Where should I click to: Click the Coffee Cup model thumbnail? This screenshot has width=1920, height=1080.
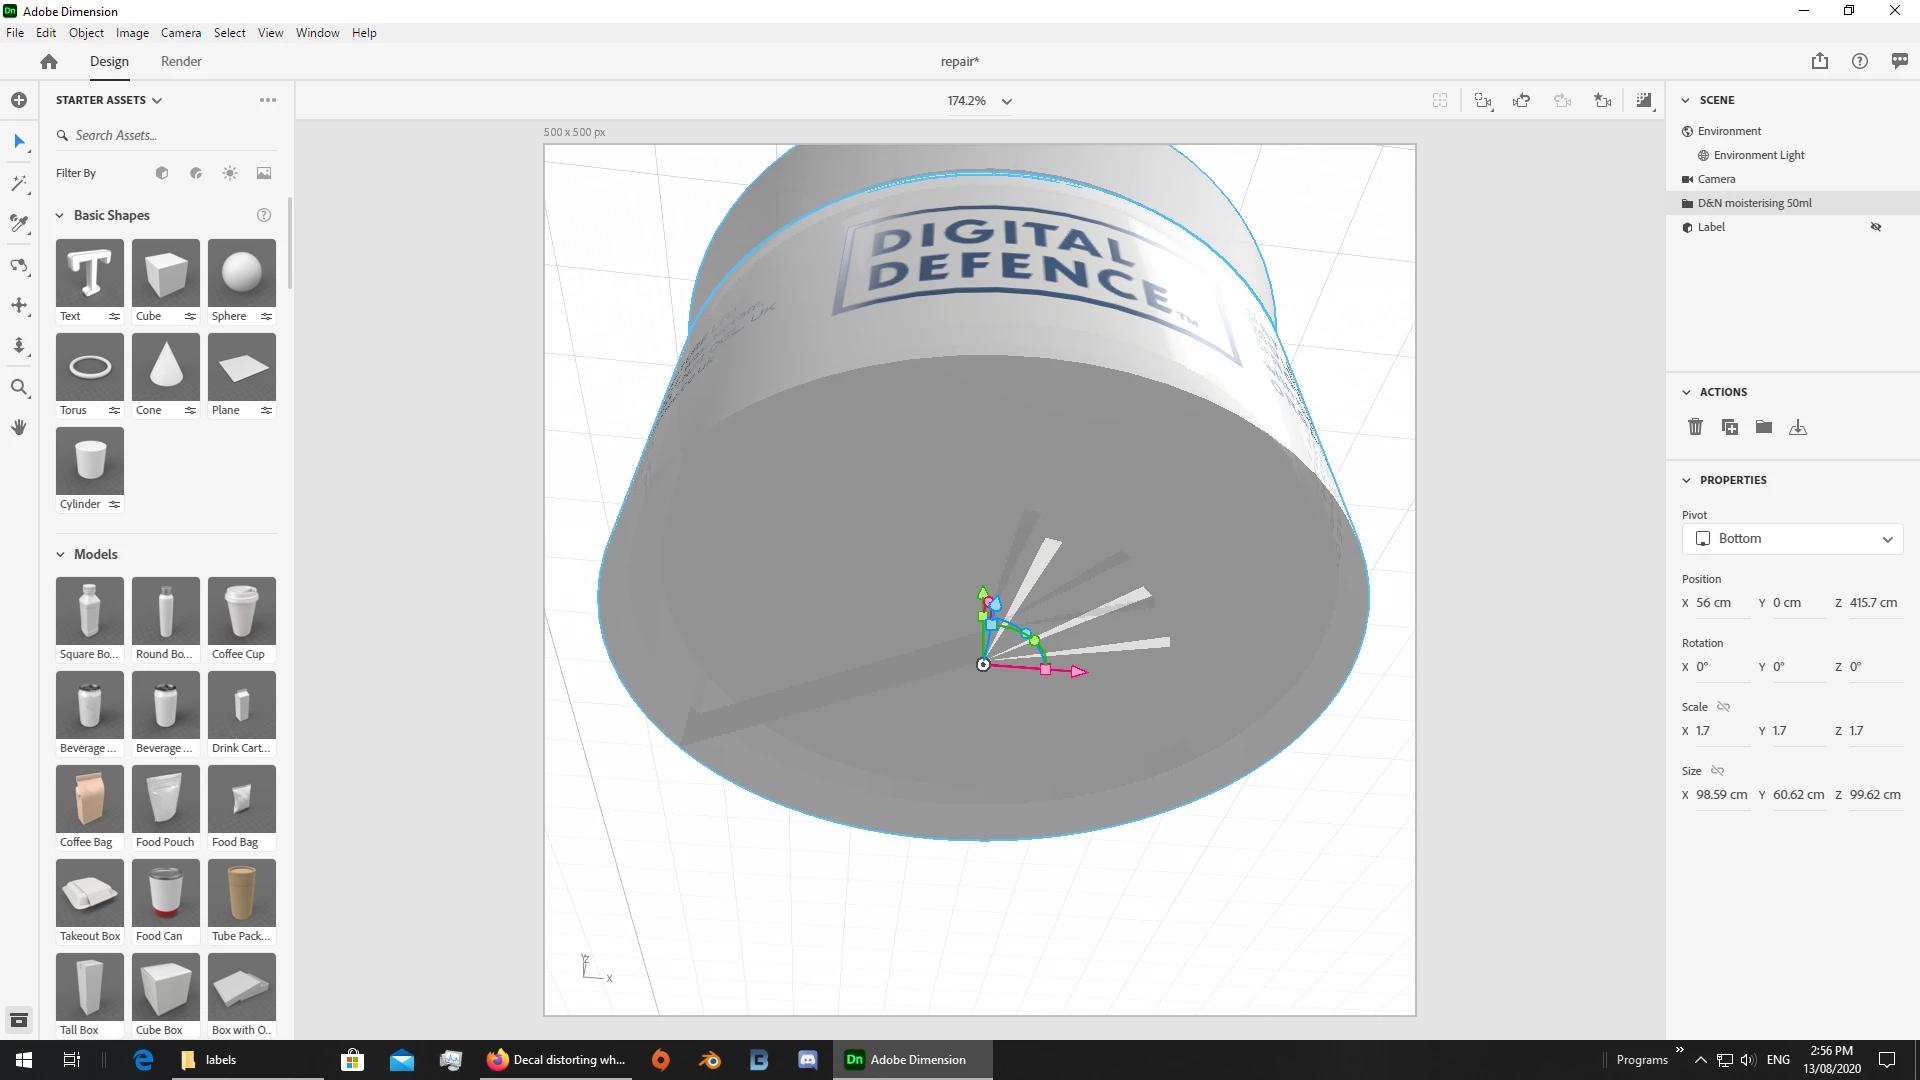click(241, 611)
